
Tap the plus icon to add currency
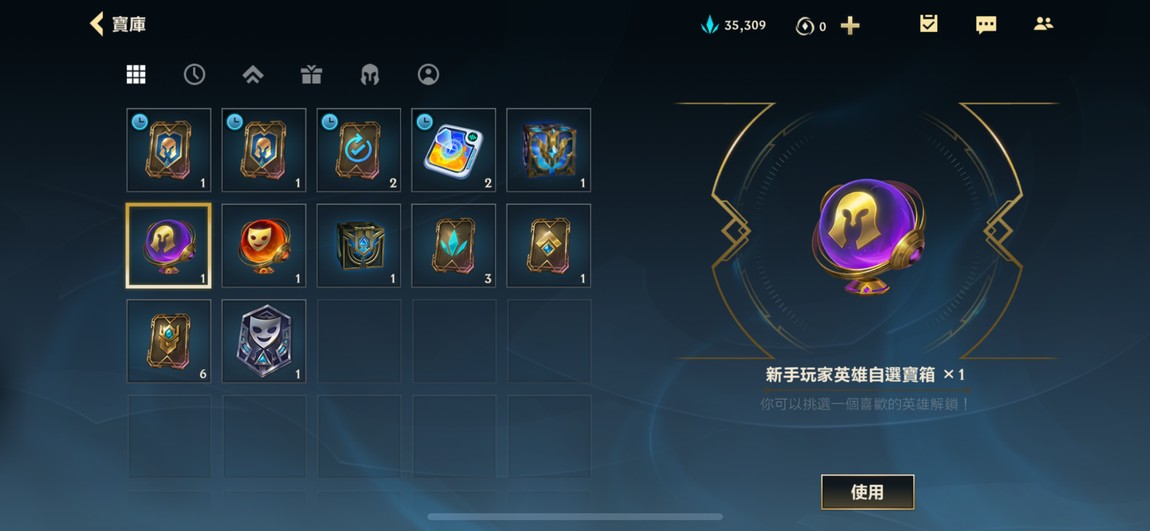850,26
